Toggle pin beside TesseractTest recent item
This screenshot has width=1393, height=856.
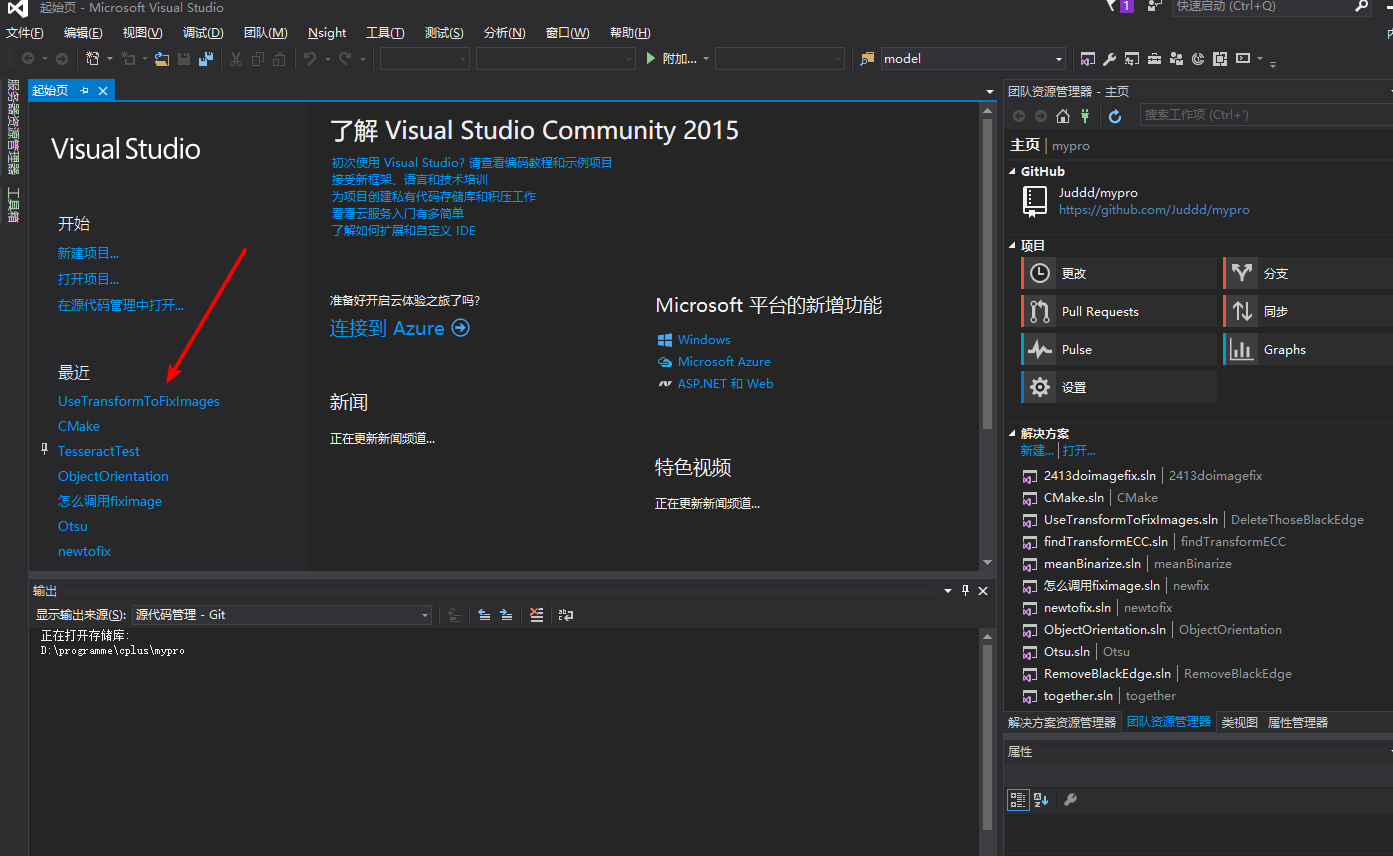(44, 451)
